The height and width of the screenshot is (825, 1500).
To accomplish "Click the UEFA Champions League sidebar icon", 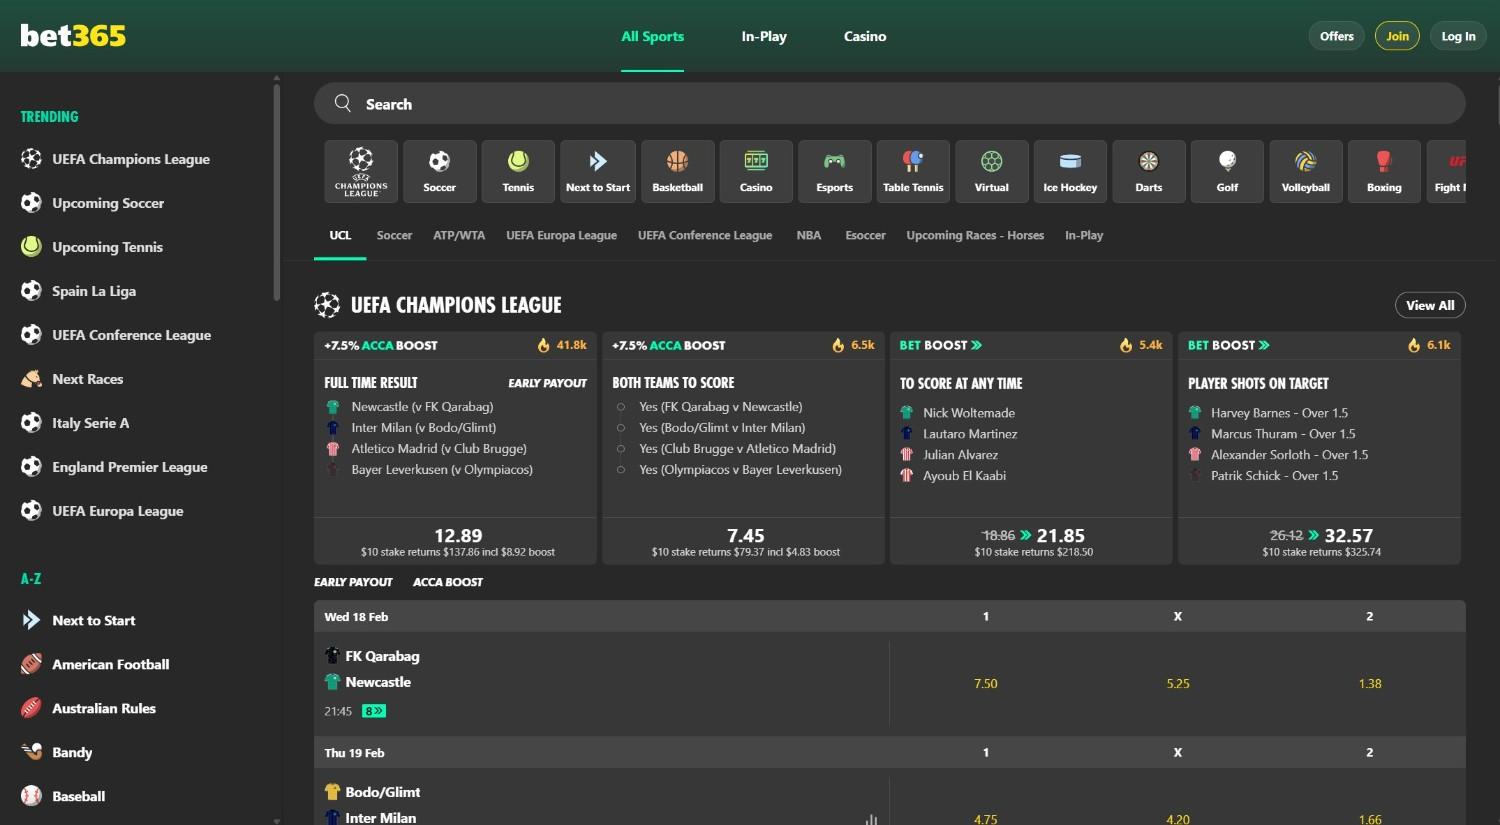I will (31, 158).
